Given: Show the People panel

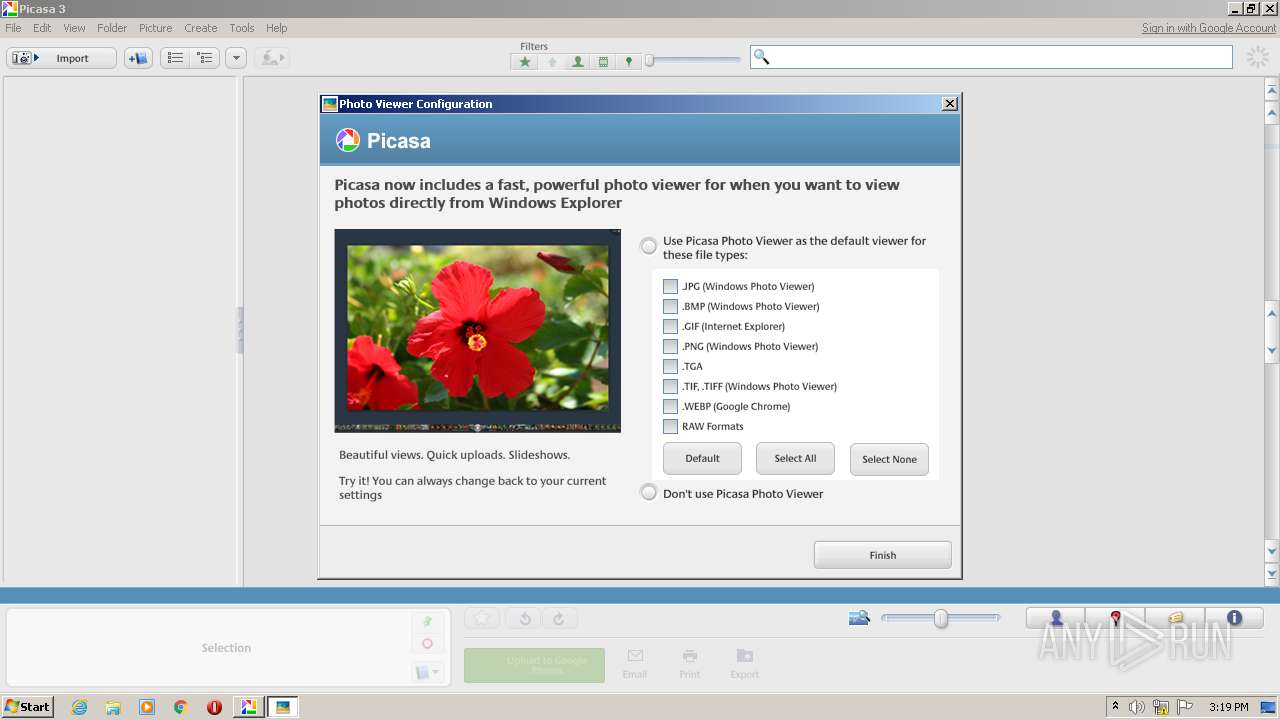Looking at the screenshot, I should pyautogui.click(x=1056, y=618).
